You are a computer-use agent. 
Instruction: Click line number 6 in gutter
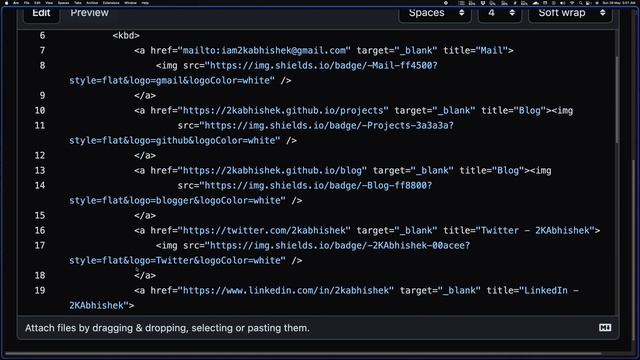point(42,36)
